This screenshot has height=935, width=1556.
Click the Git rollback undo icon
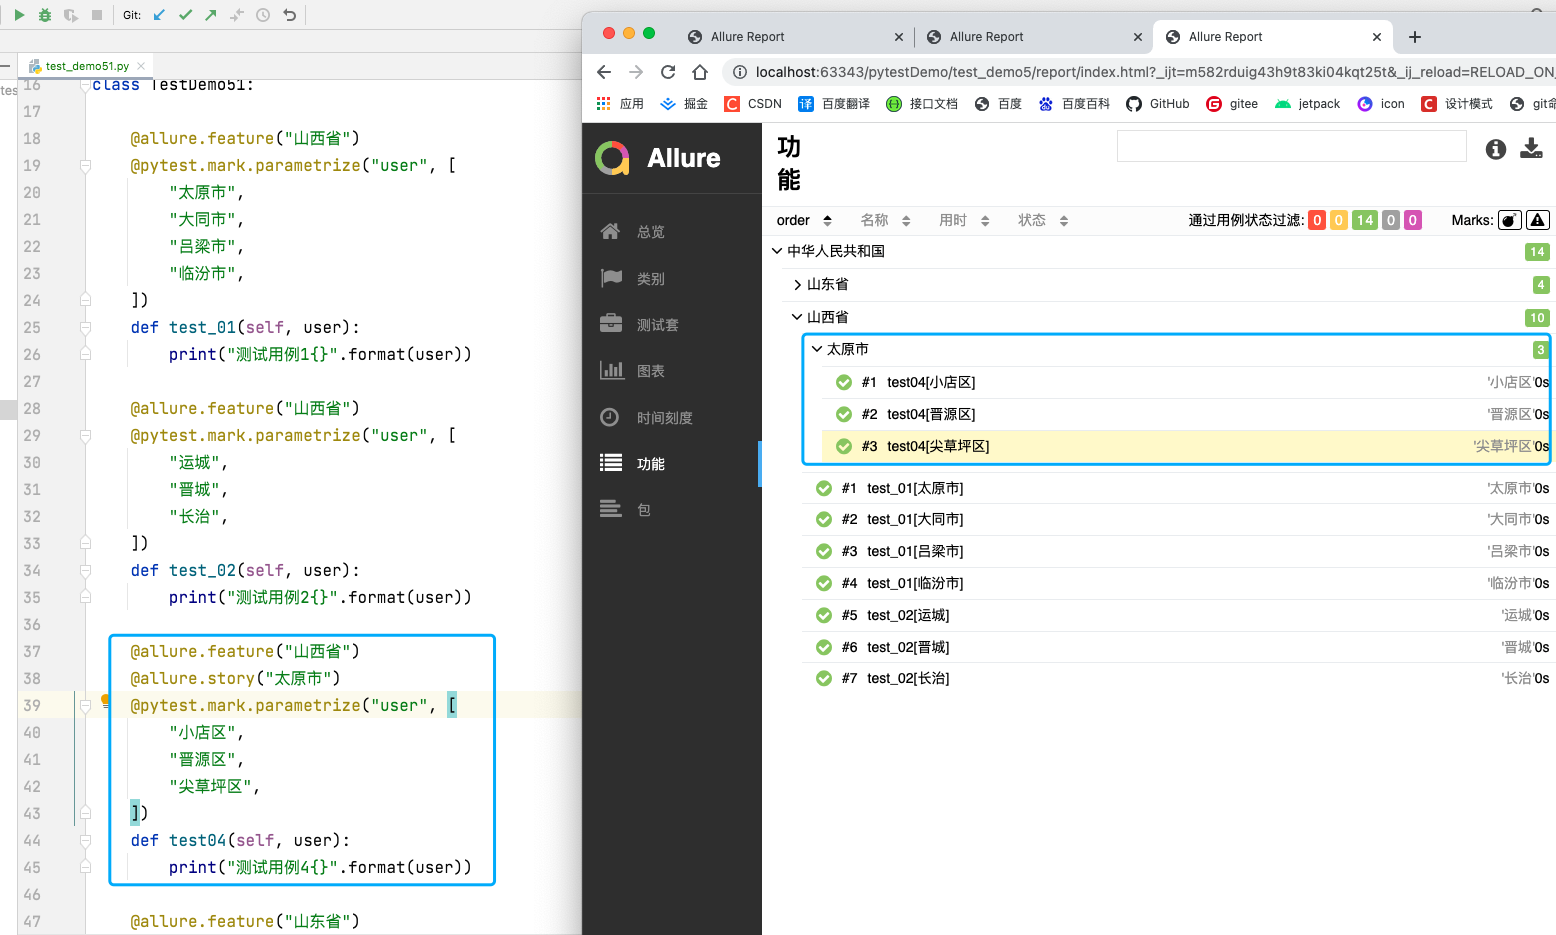coord(289,15)
